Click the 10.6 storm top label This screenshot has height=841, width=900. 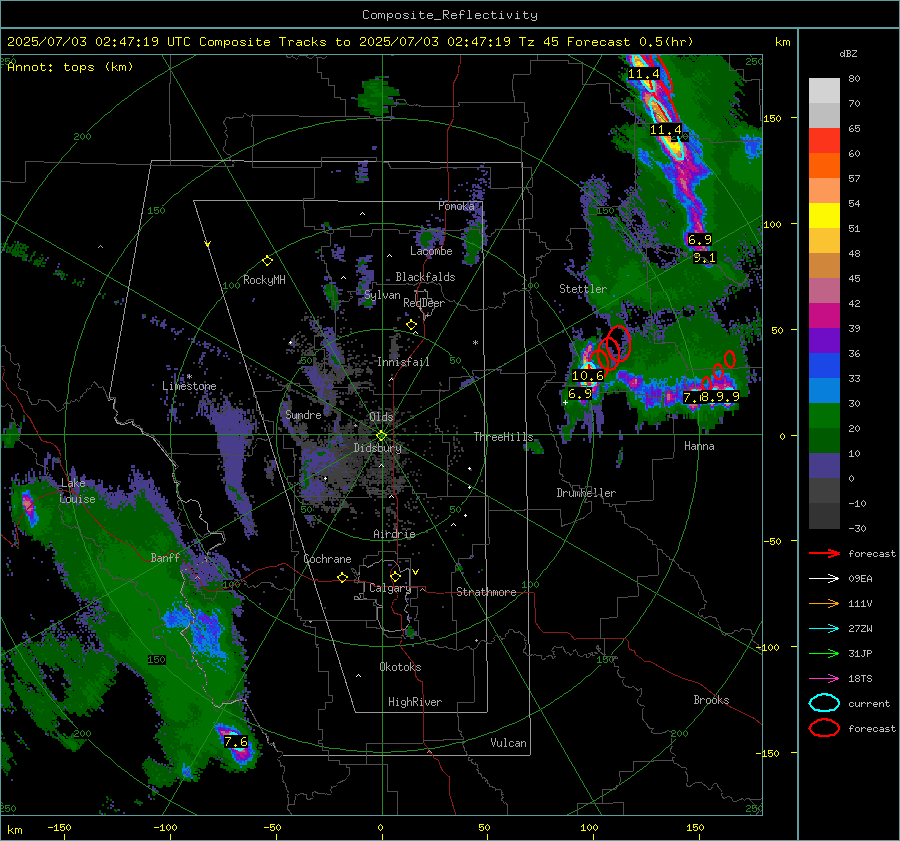pyautogui.click(x=588, y=375)
